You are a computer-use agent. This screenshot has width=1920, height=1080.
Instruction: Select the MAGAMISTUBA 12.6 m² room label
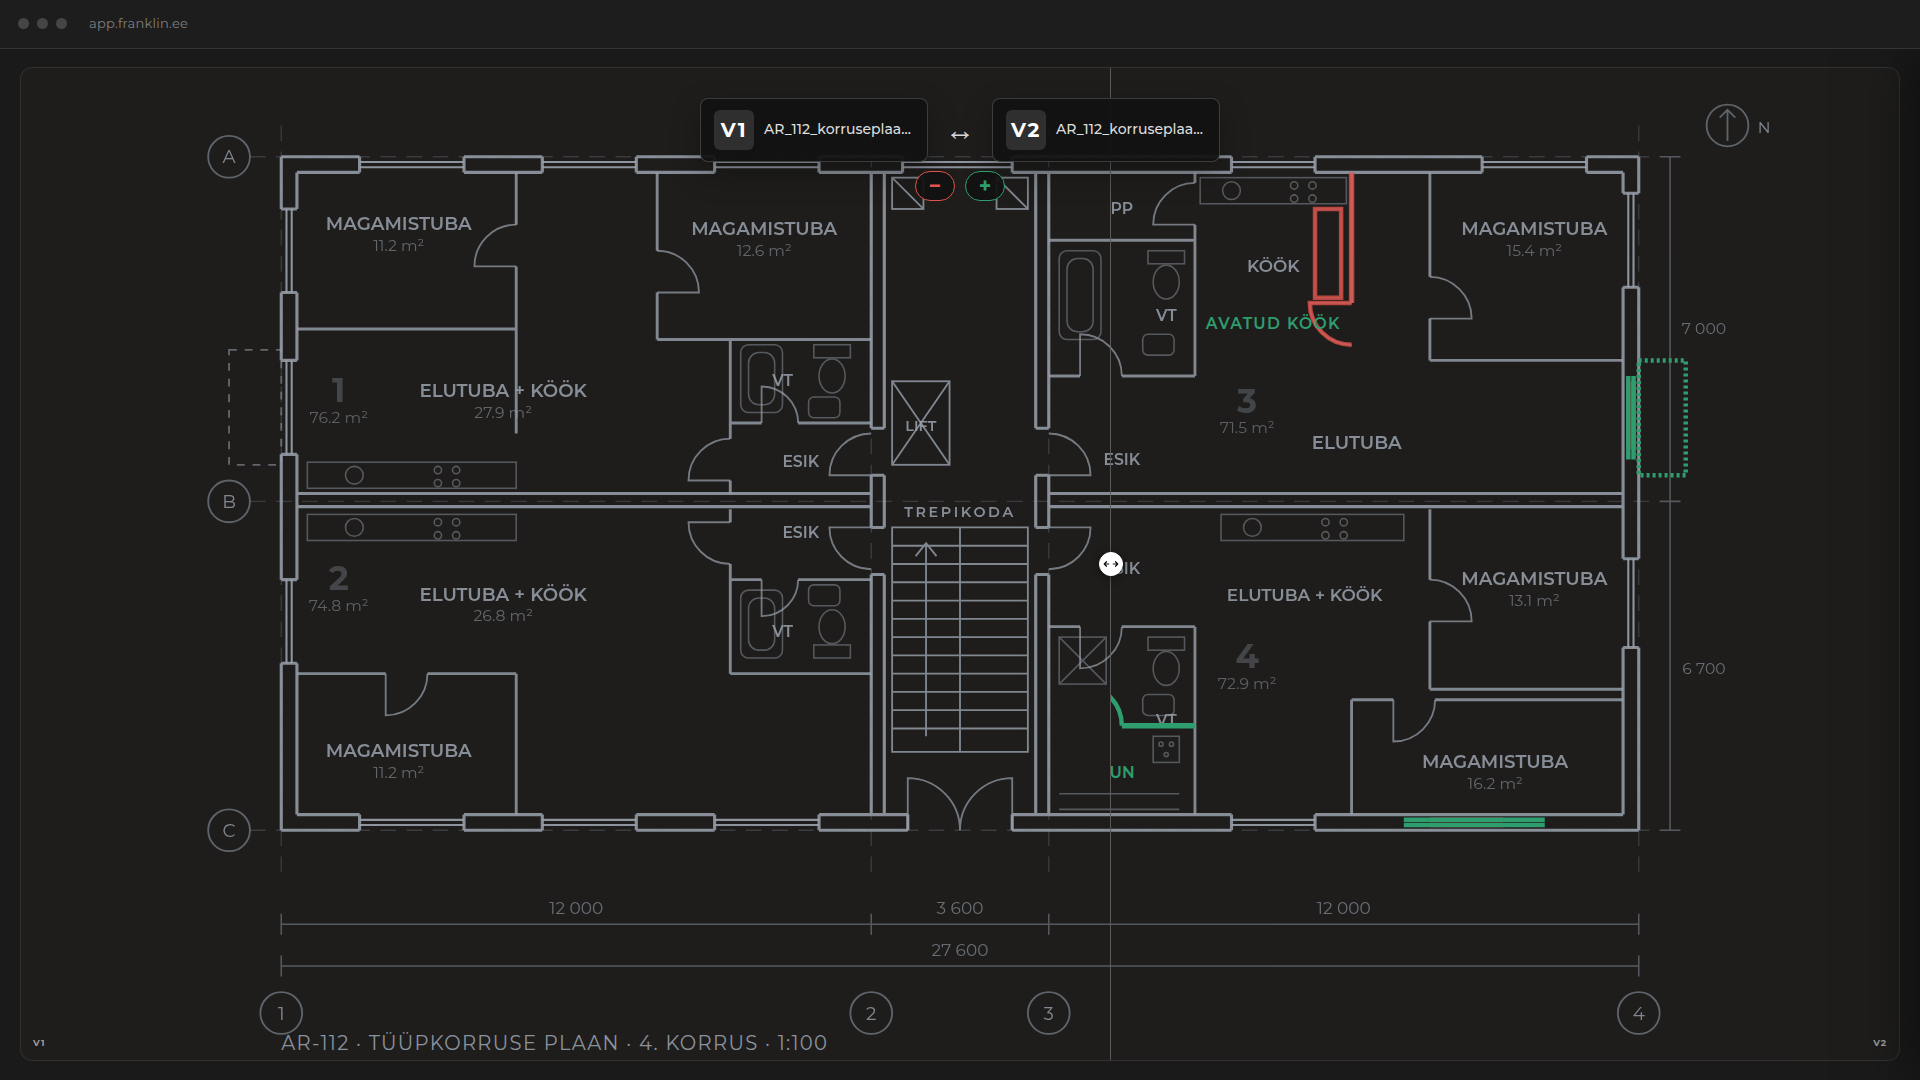coord(764,239)
